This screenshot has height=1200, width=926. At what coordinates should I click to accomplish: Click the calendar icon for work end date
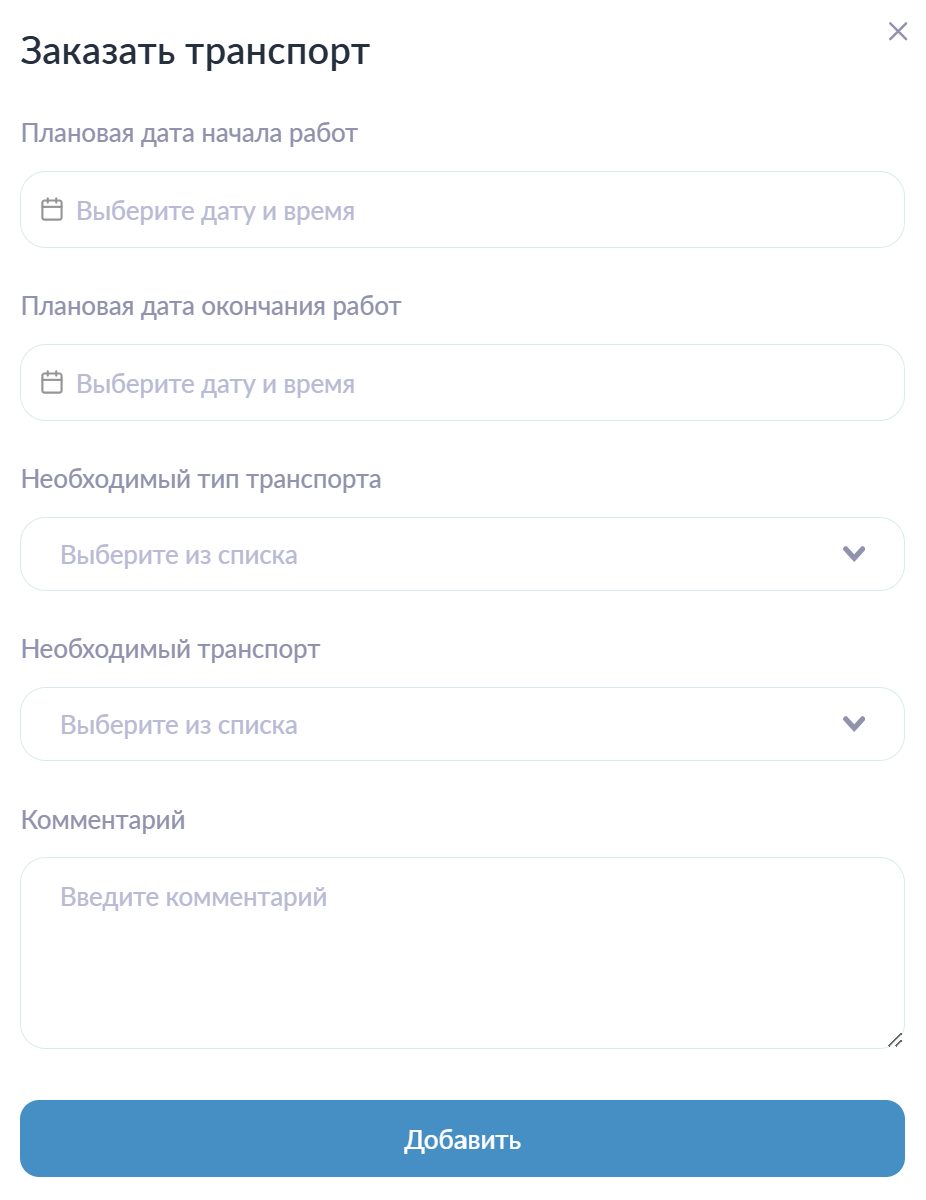pyautogui.click(x=52, y=382)
